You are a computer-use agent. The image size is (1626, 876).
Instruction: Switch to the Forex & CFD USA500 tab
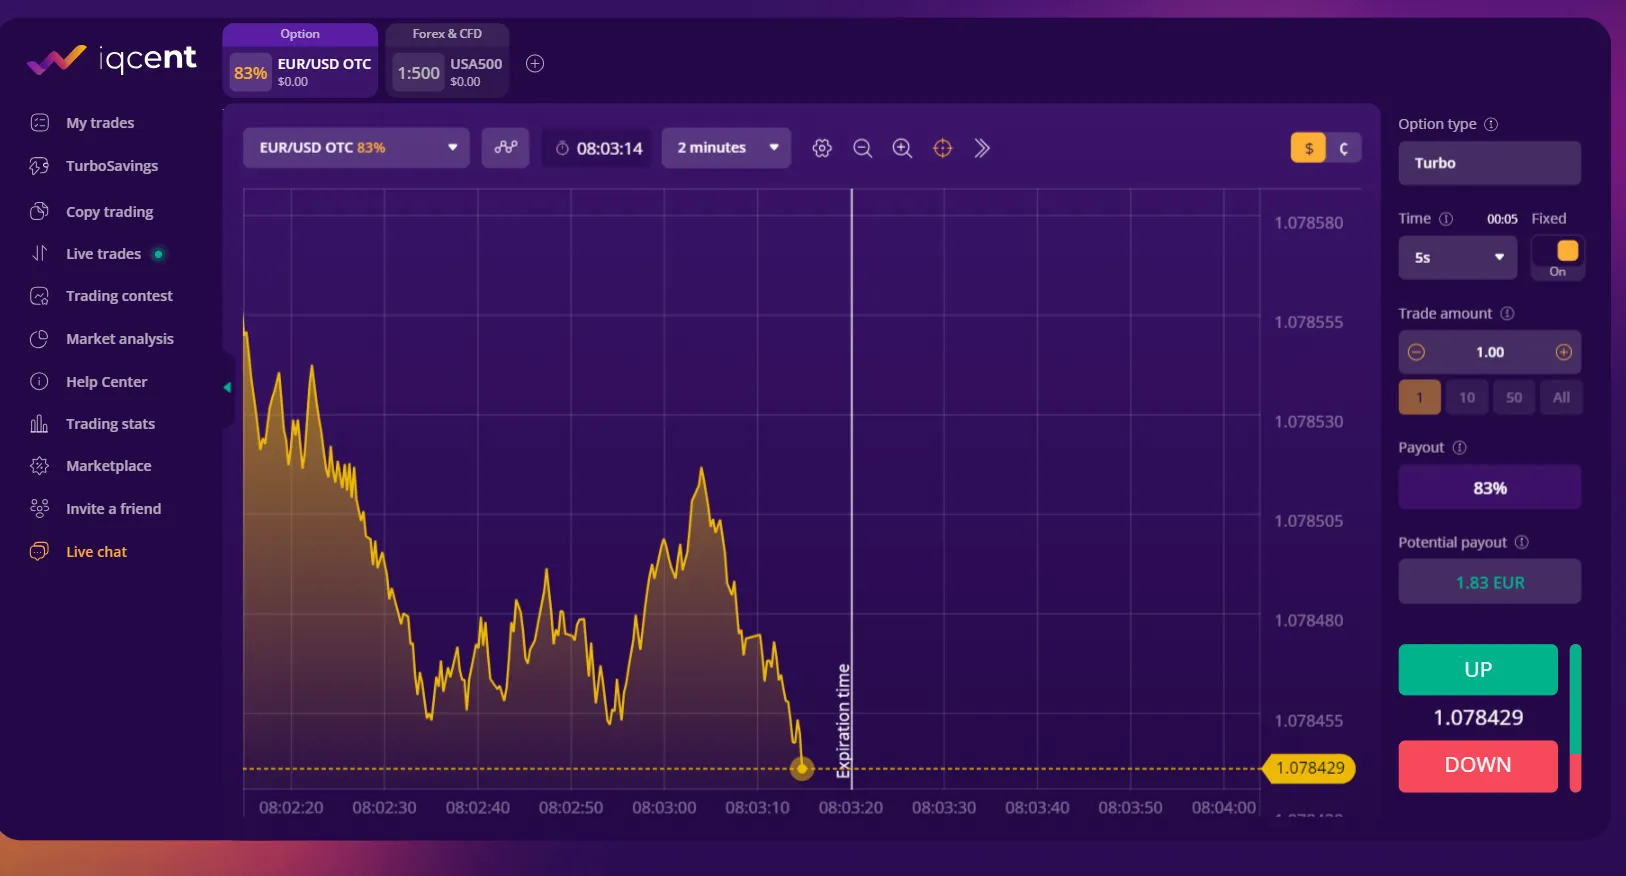(447, 64)
